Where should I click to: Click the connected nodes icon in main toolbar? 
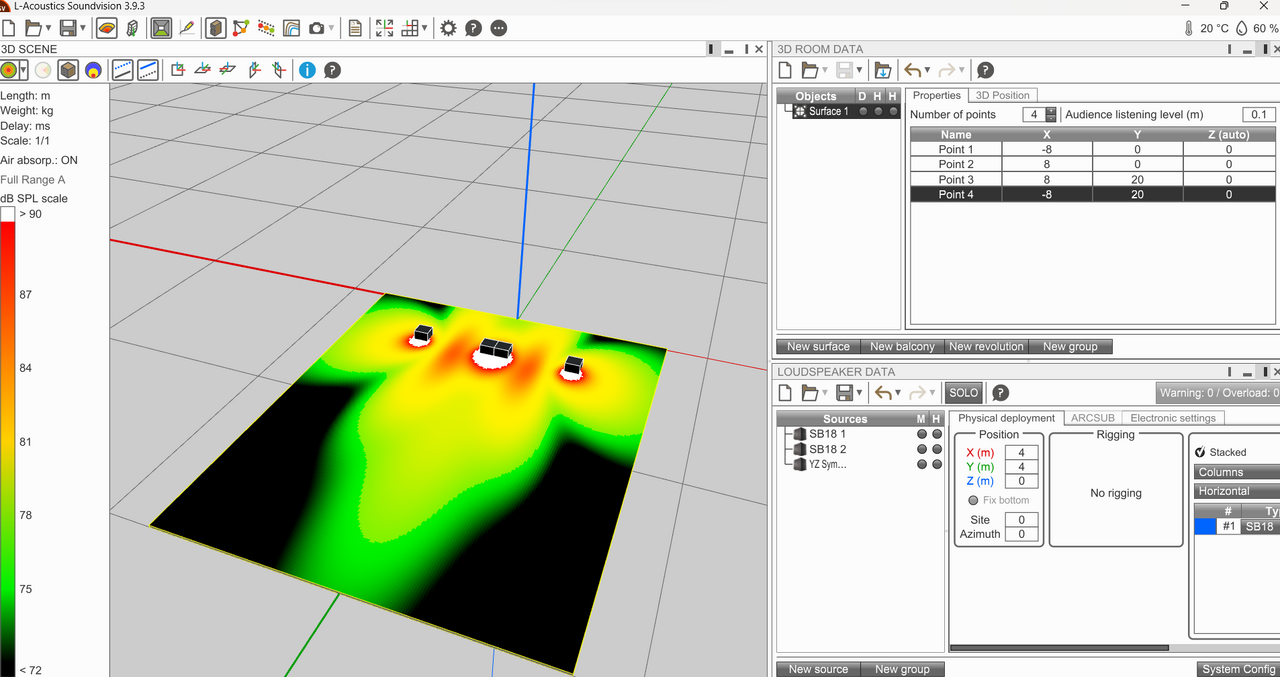click(241, 28)
